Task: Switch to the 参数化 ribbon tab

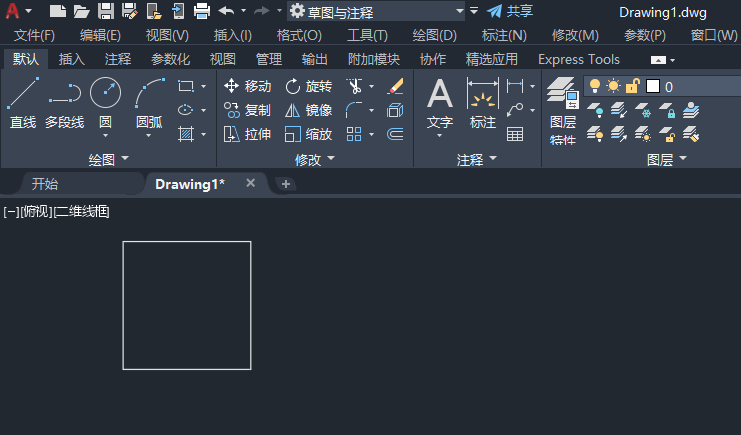Action: pyautogui.click(x=170, y=59)
